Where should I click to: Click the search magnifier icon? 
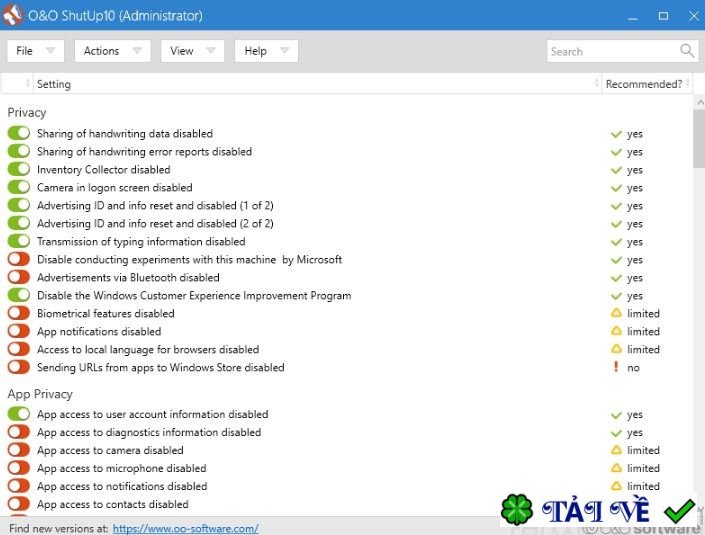click(687, 51)
